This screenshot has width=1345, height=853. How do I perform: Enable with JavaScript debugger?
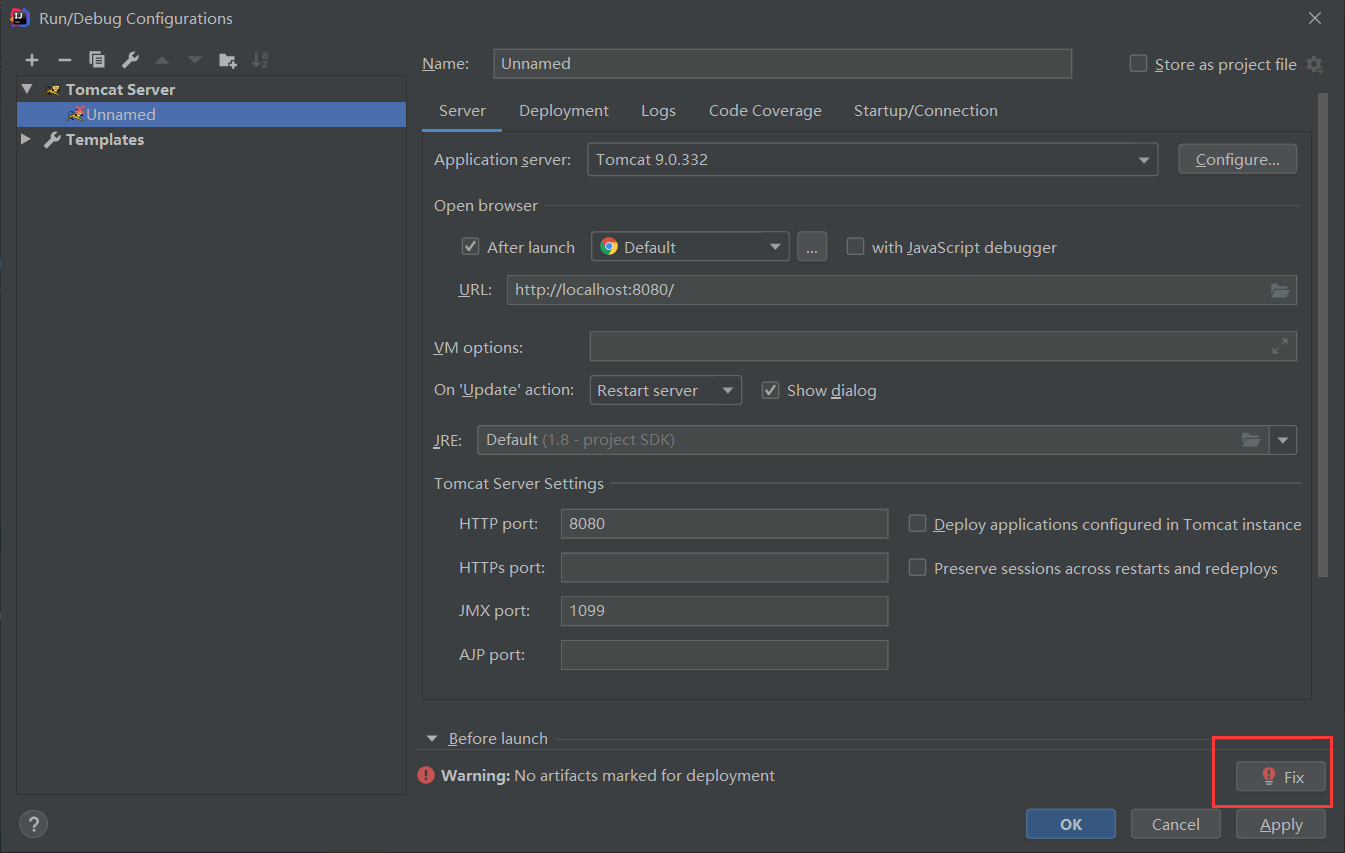(855, 246)
